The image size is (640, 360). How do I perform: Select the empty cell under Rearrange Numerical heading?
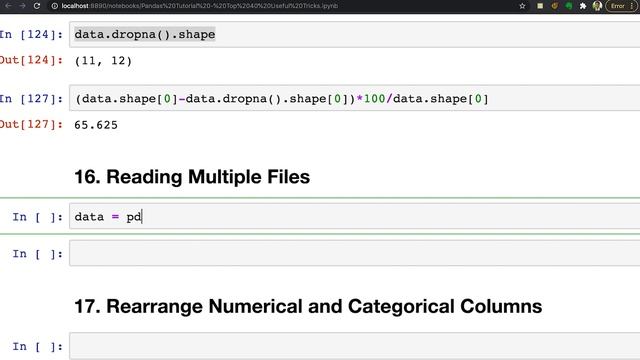[354, 346]
